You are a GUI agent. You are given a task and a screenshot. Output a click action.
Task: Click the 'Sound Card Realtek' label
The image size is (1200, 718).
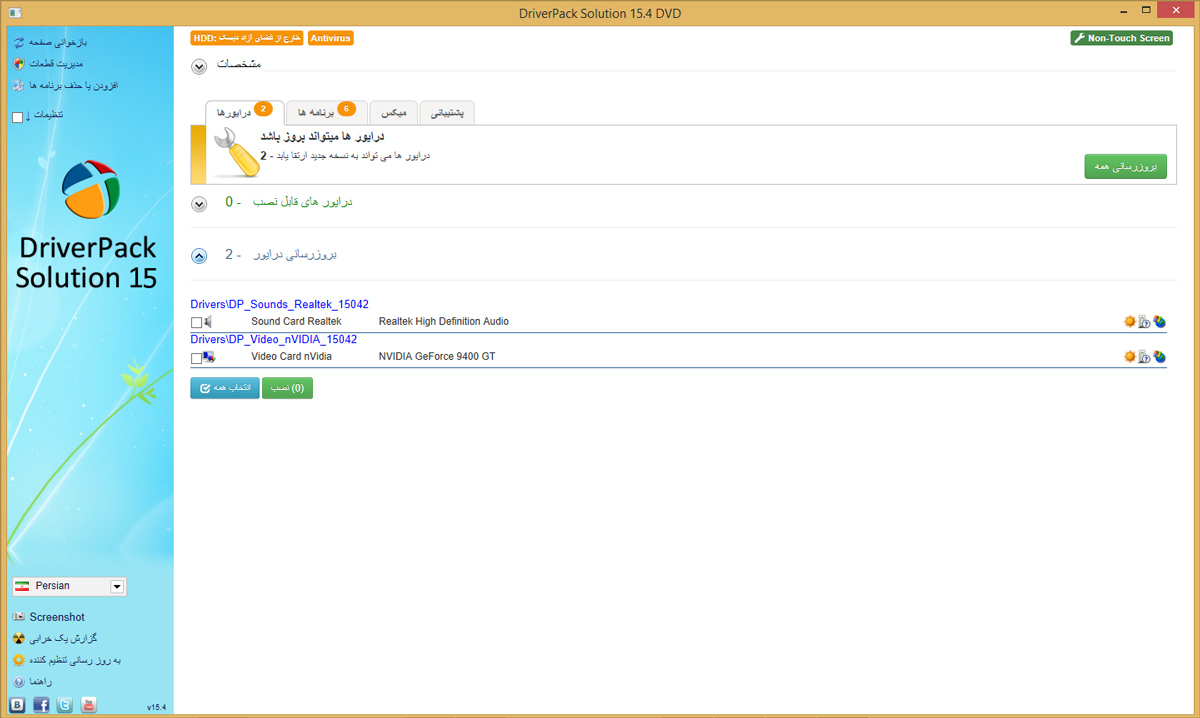[x=296, y=322]
